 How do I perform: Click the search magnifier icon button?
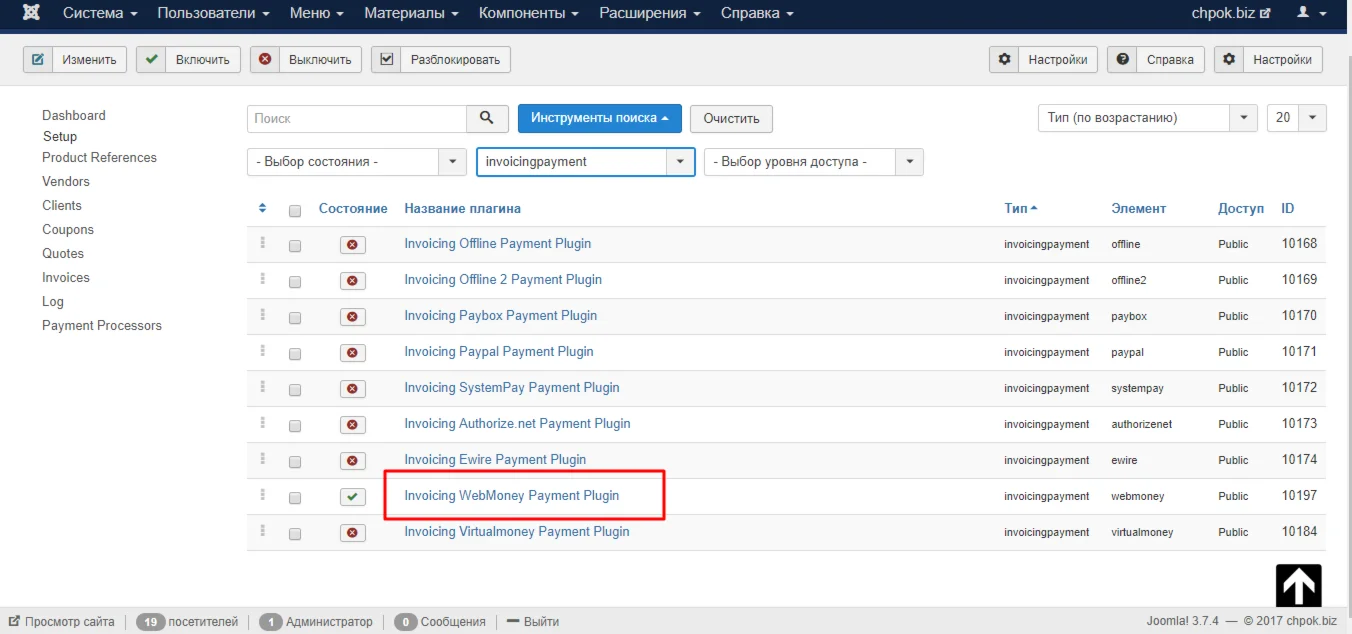coord(487,118)
